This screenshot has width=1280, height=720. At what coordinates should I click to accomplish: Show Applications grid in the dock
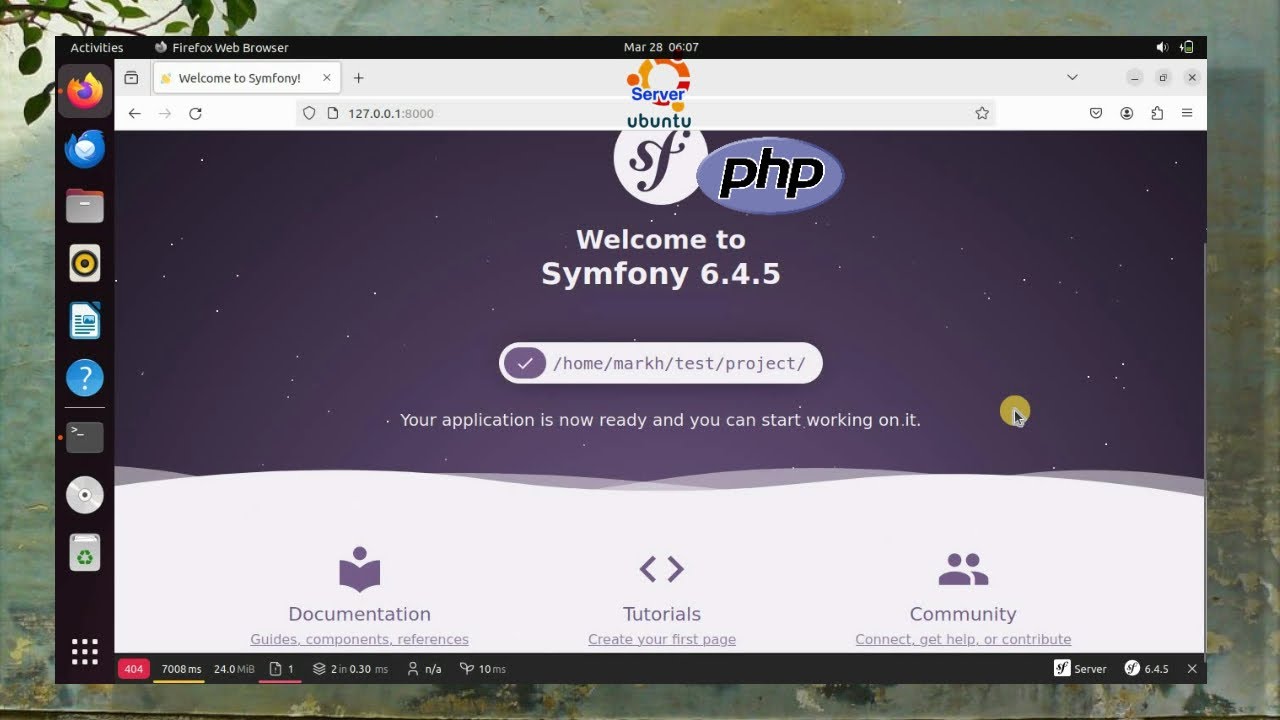tap(85, 652)
